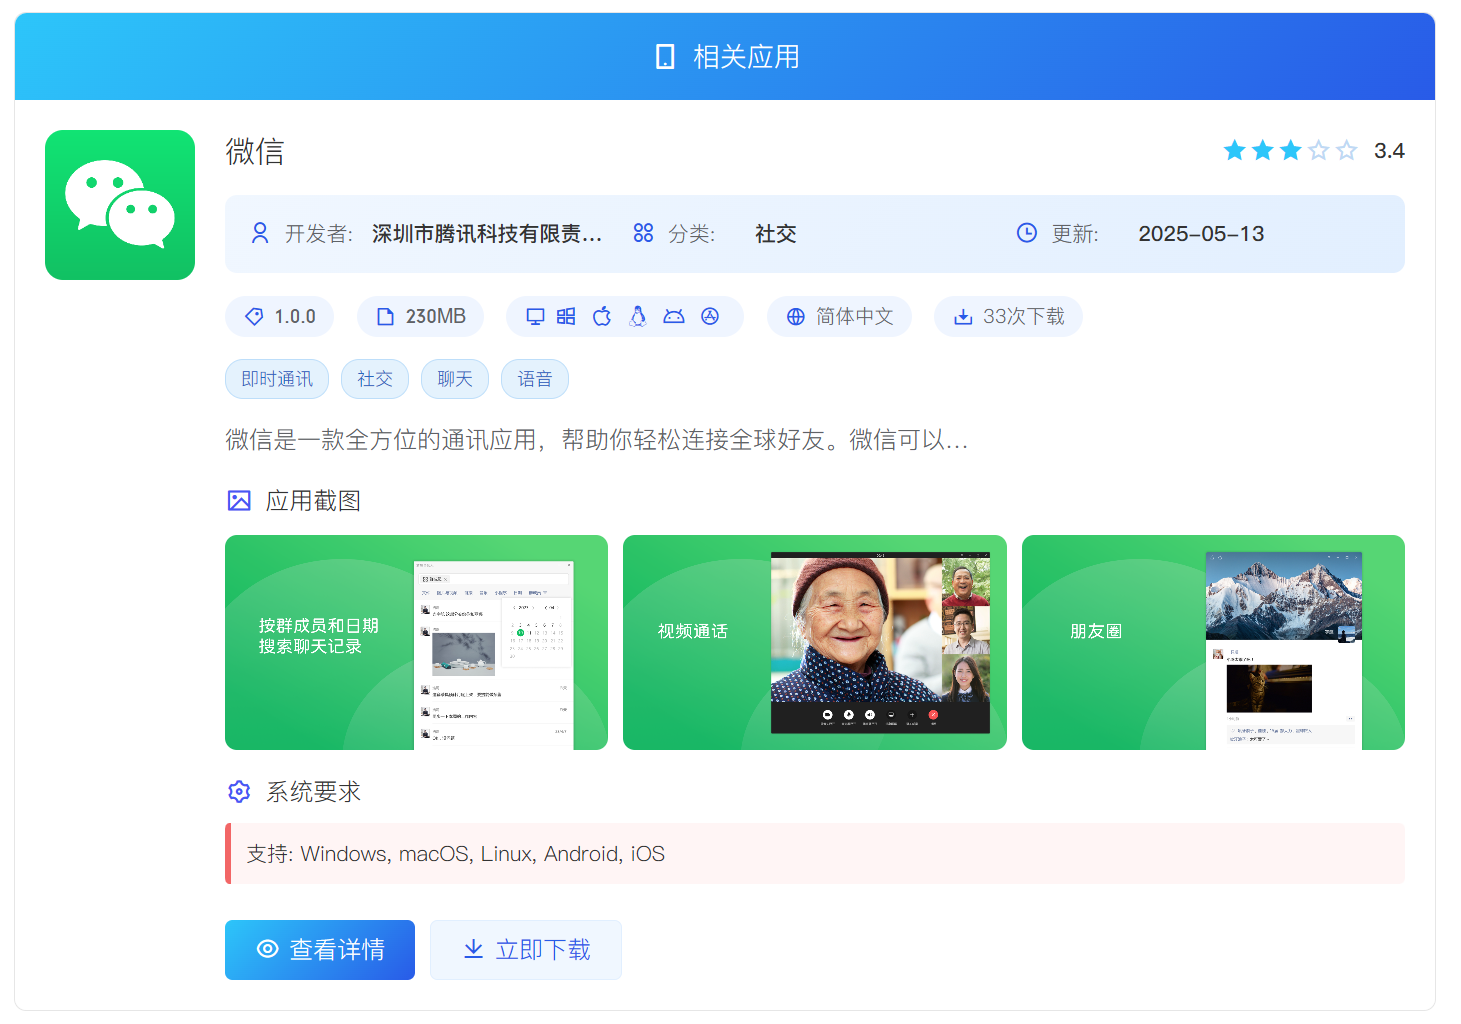The width and height of the screenshot is (1461, 1024).
Task: Open the chat record search screenshot
Action: tap(416, 642)
